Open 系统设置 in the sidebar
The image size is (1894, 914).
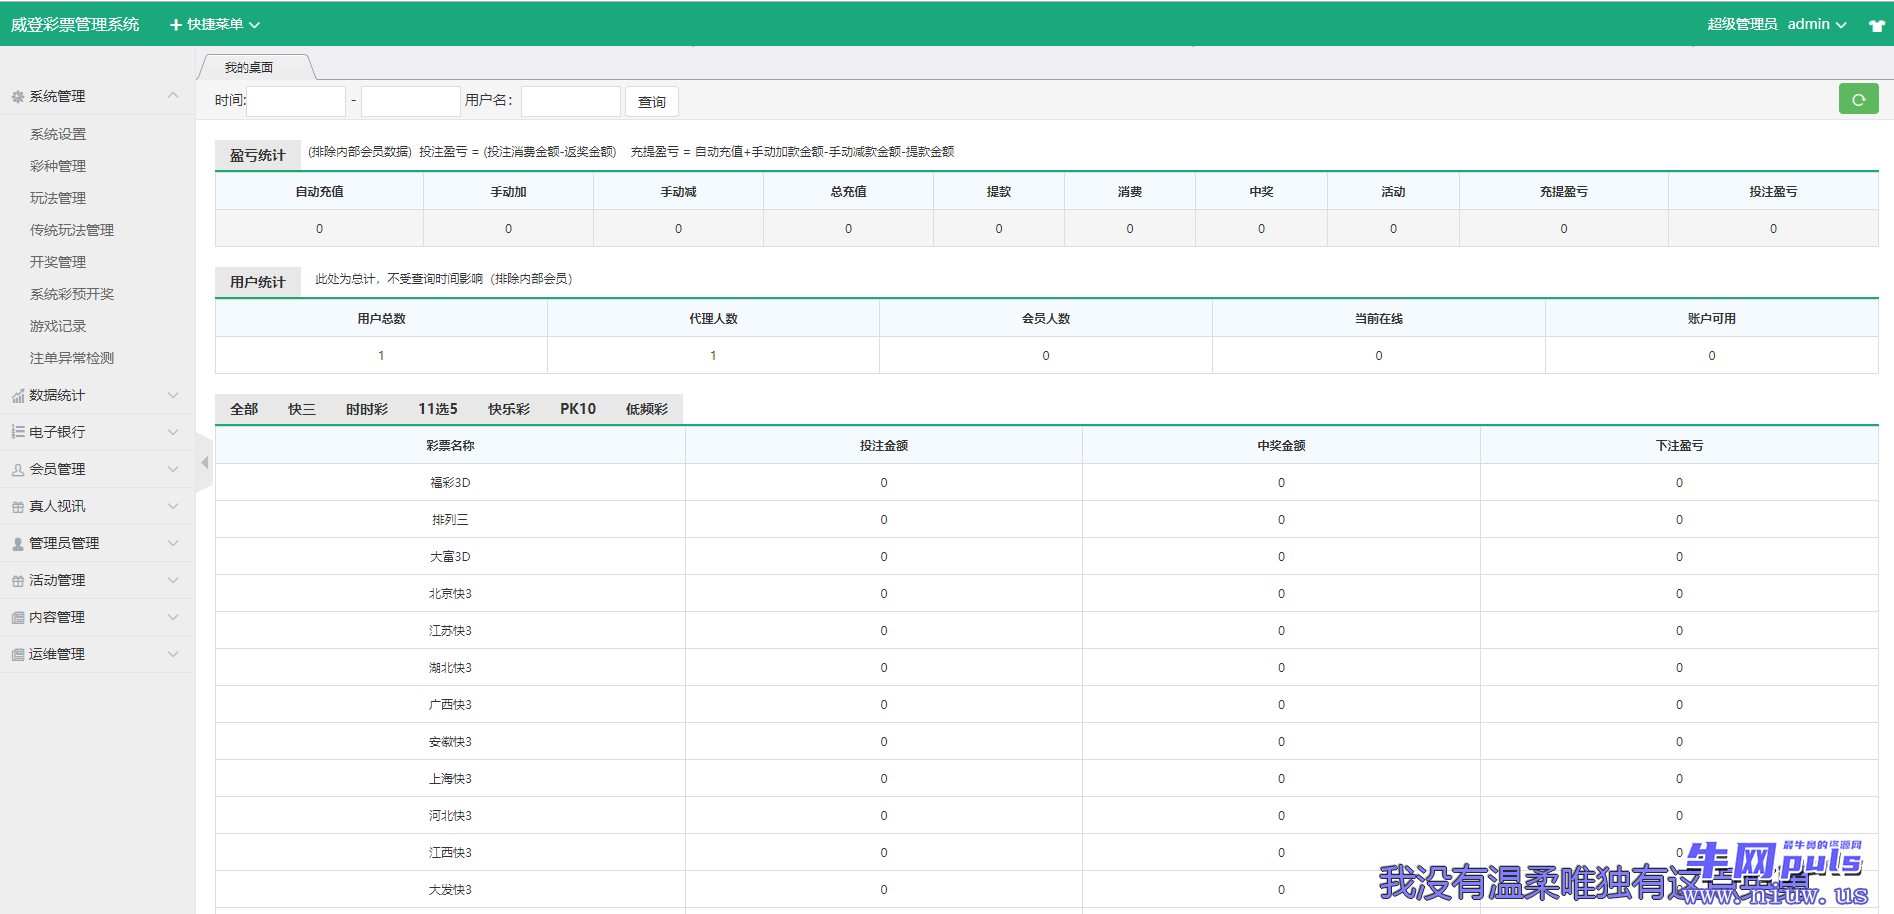tap(58, 134)
